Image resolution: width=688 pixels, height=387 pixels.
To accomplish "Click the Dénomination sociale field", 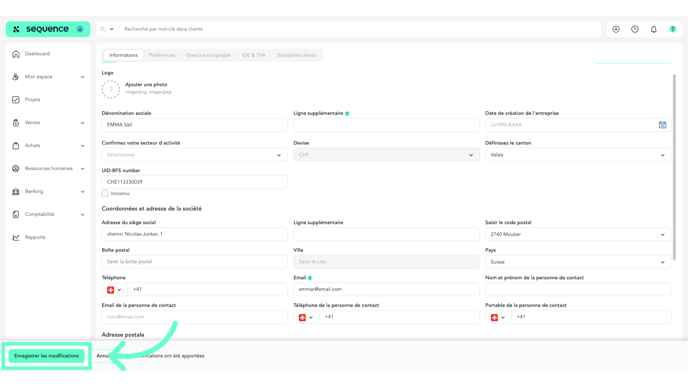I will [194, 125].
